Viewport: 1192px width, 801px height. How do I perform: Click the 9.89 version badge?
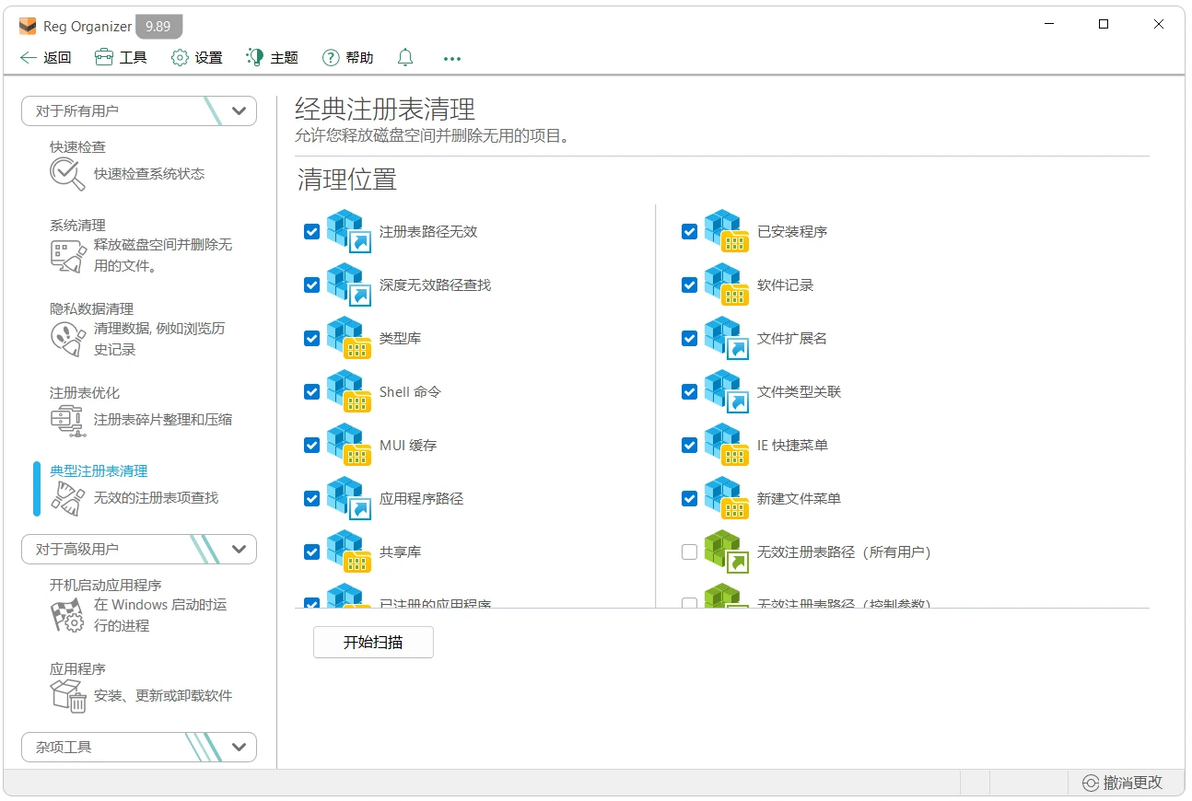click(158, 27)
